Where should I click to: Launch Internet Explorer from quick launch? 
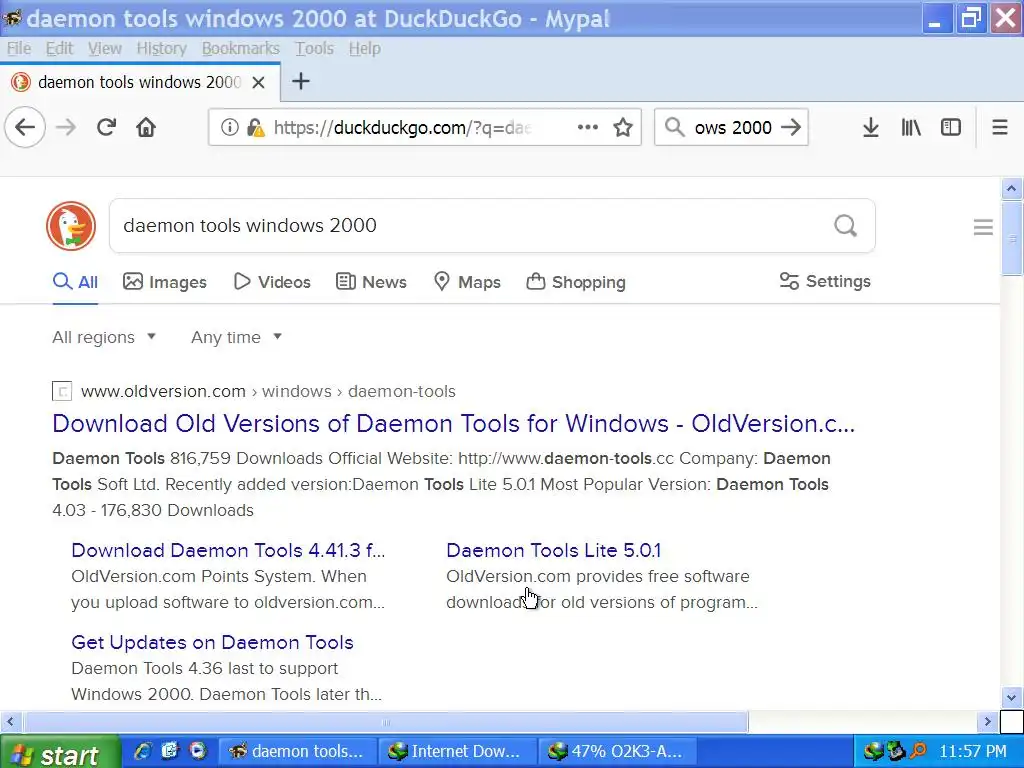tap(142, 751)
